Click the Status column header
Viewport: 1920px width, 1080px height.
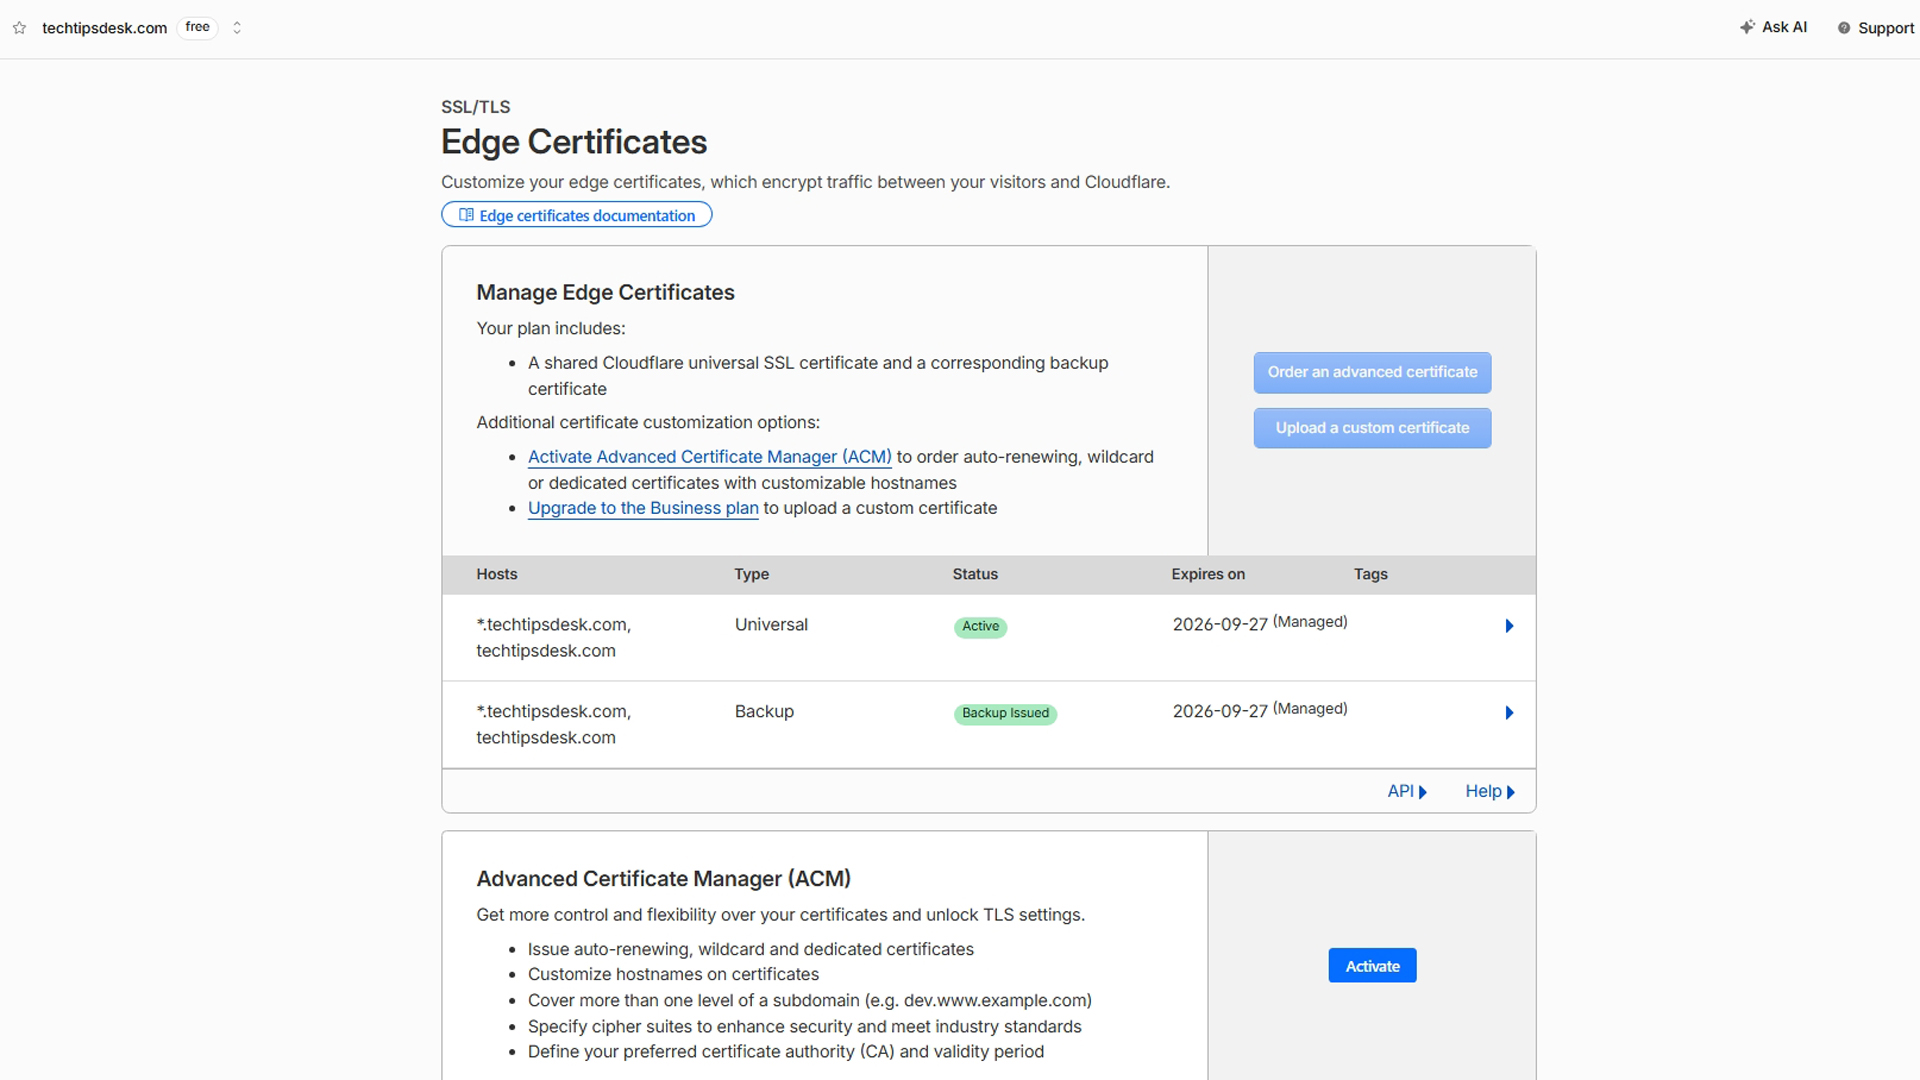point(975,574)
